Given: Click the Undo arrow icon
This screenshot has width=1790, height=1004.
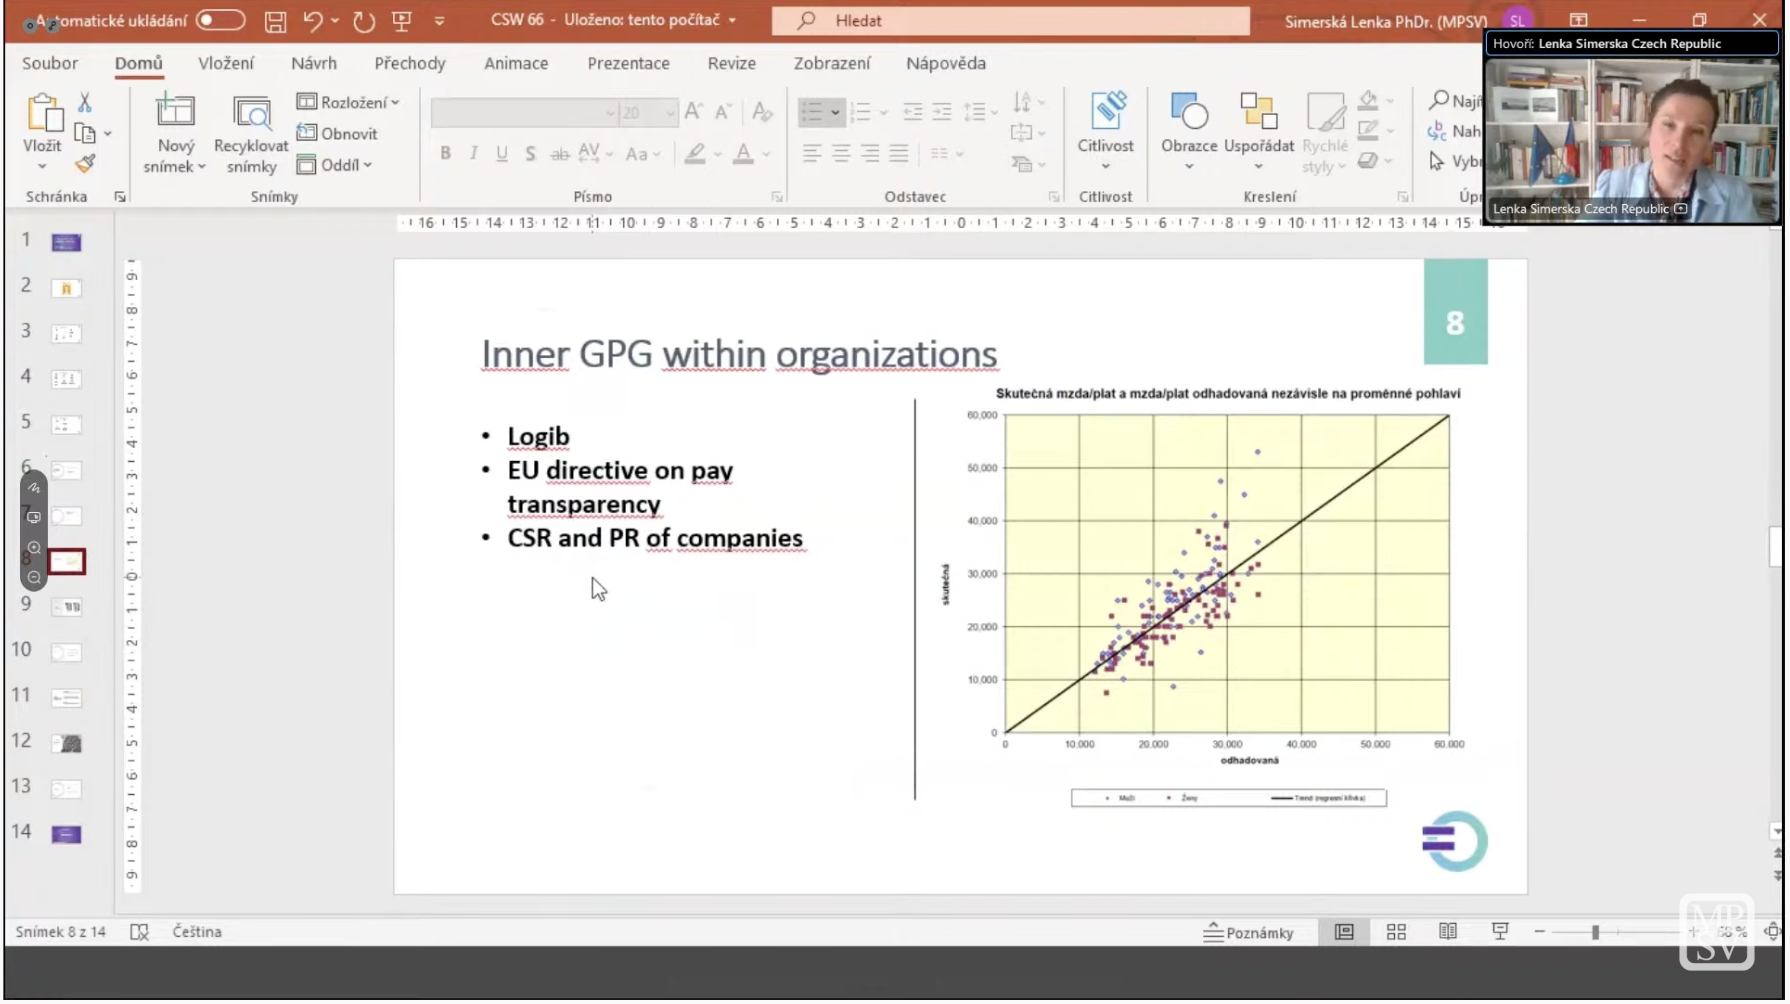Looking at the screenshot, I should click(313, 21).
